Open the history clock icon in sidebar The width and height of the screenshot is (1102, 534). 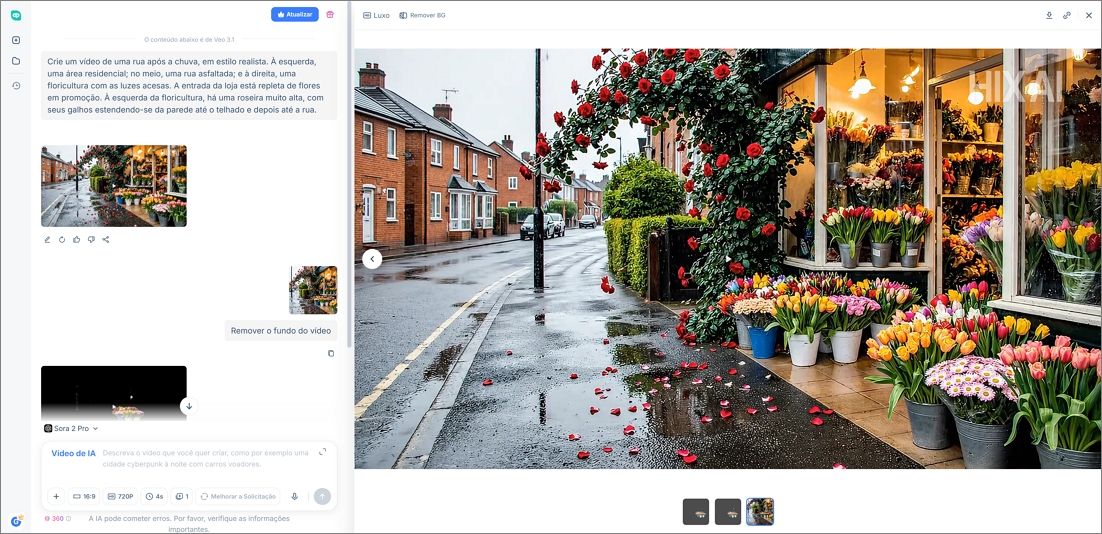coord(16,86)
